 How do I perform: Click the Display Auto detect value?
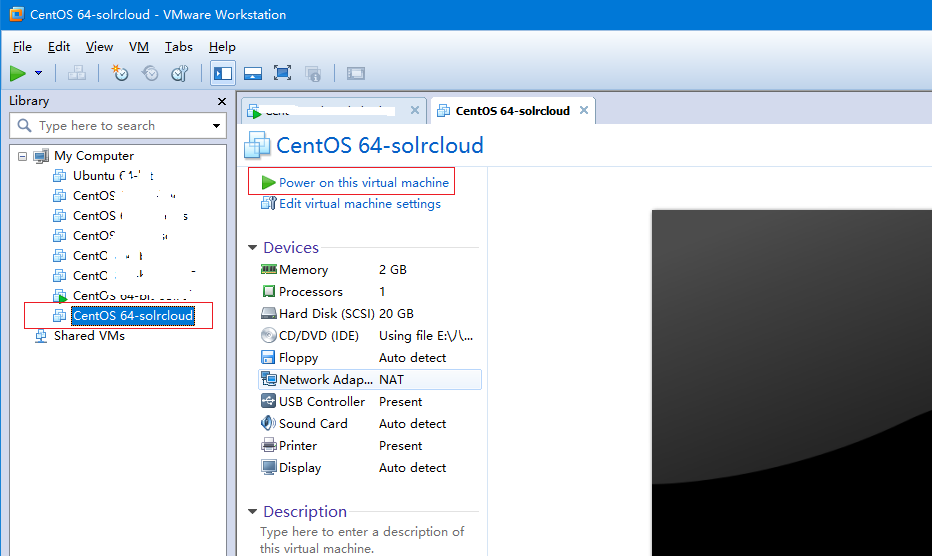point(413,467)
